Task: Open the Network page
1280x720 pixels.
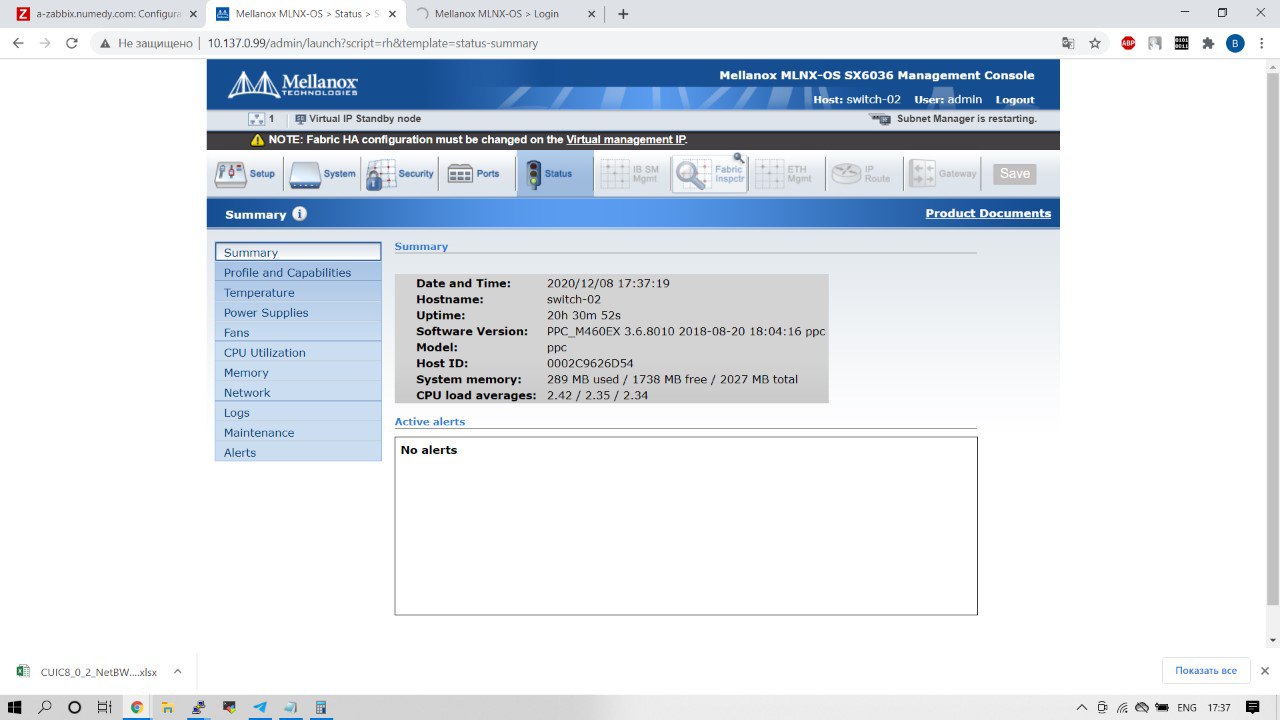Action: pos(298,392)
